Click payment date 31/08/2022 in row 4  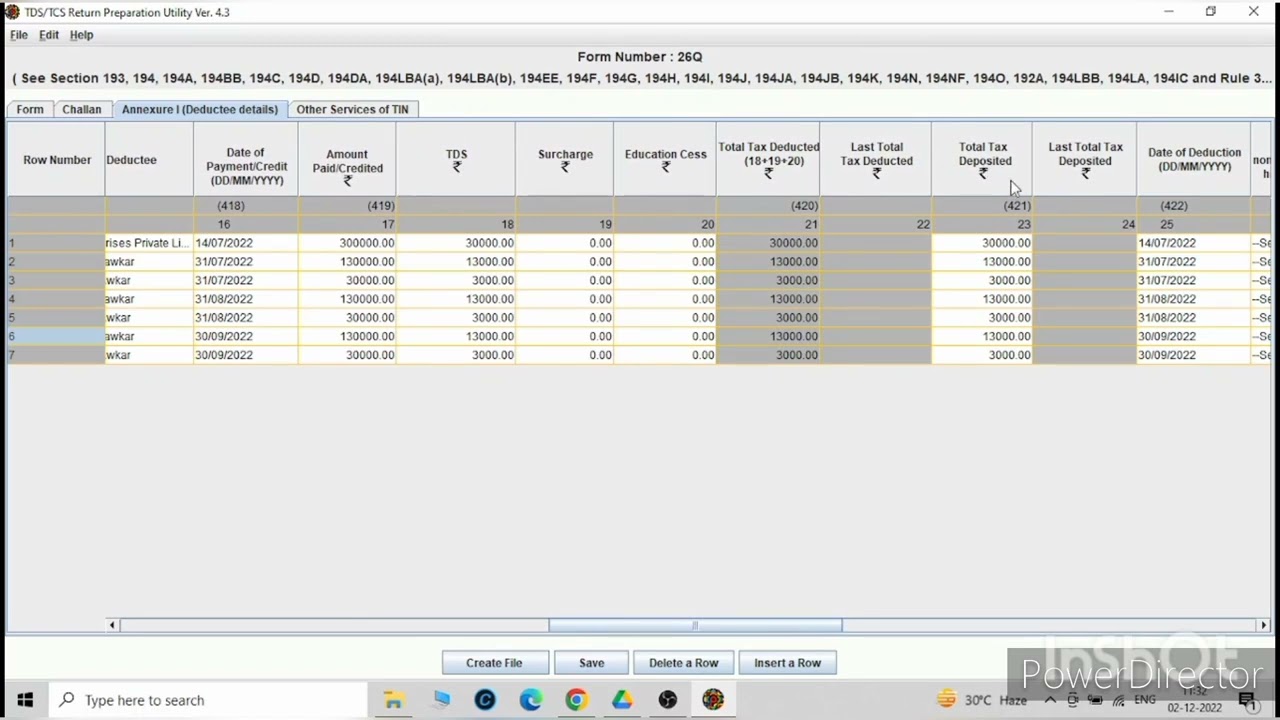pyautogui.click(x=245, y=299)
